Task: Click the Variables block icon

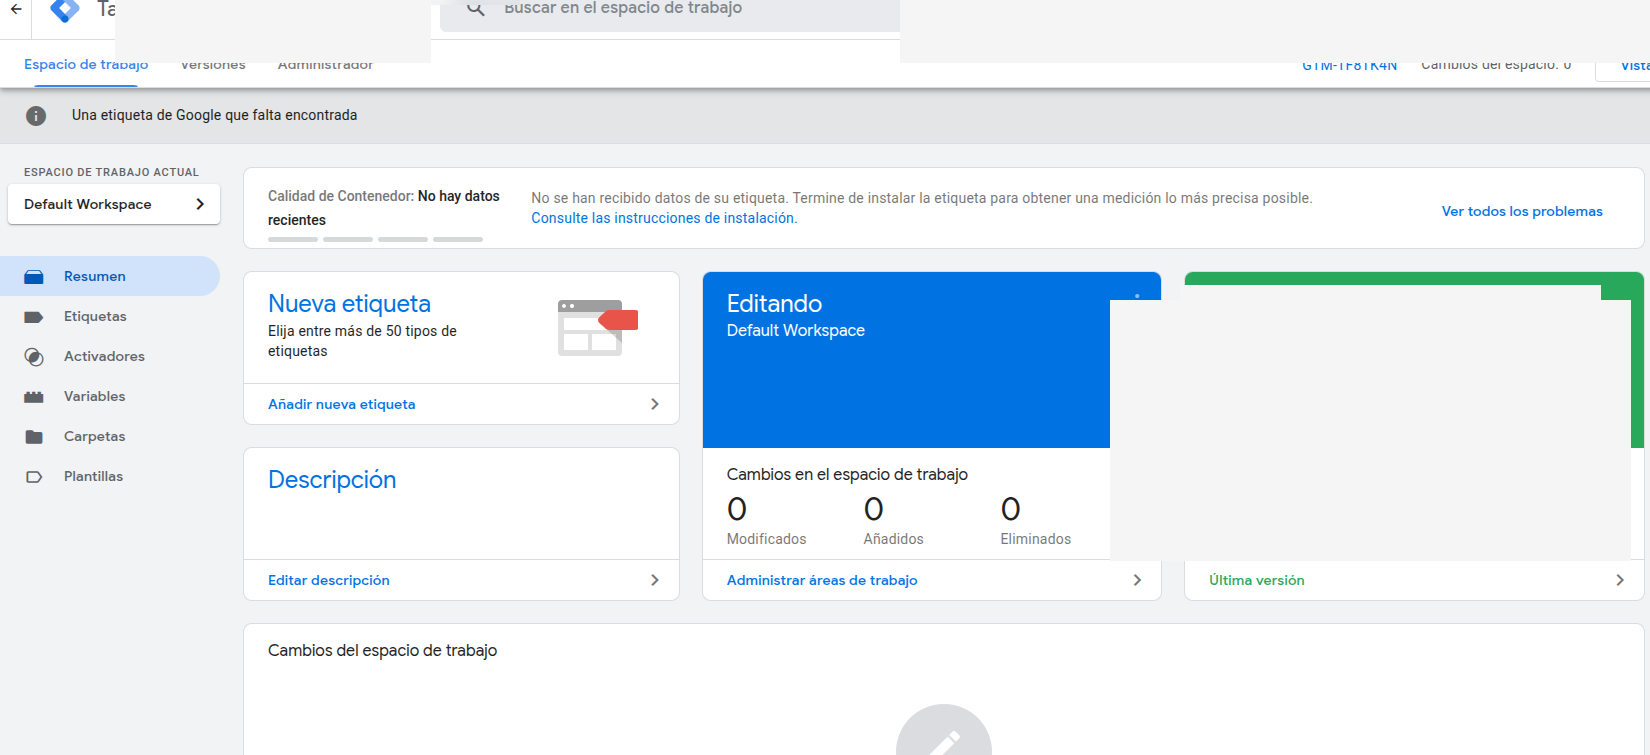Action: click(x=34, y=397)
